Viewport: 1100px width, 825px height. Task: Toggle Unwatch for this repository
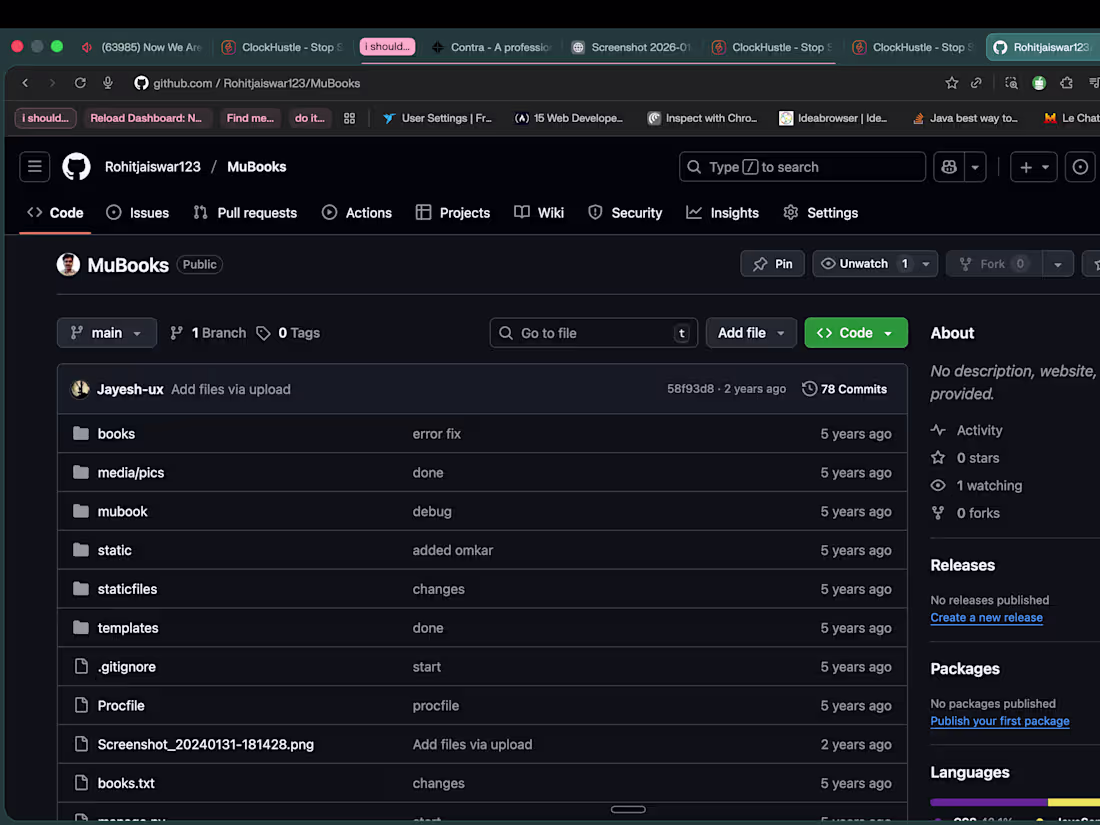864,264
